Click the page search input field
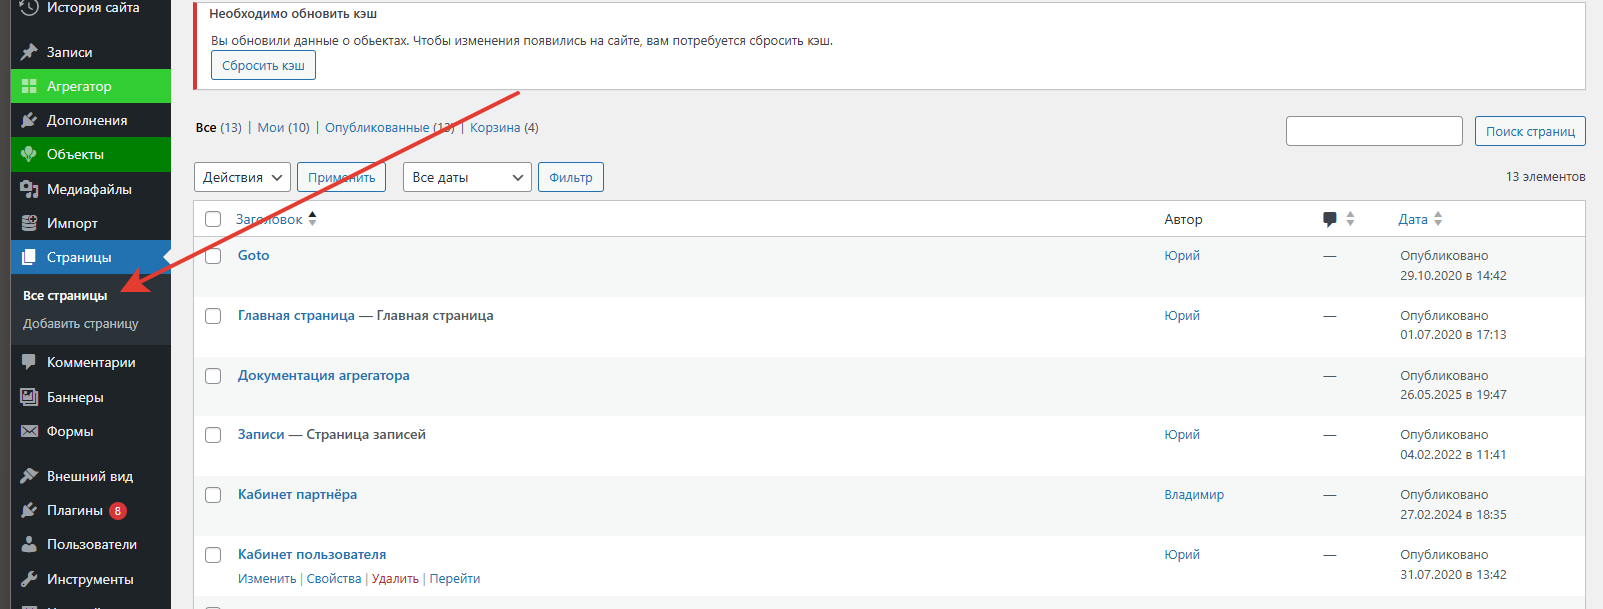Screen dimensions: 1603x609 [1374, 131]
